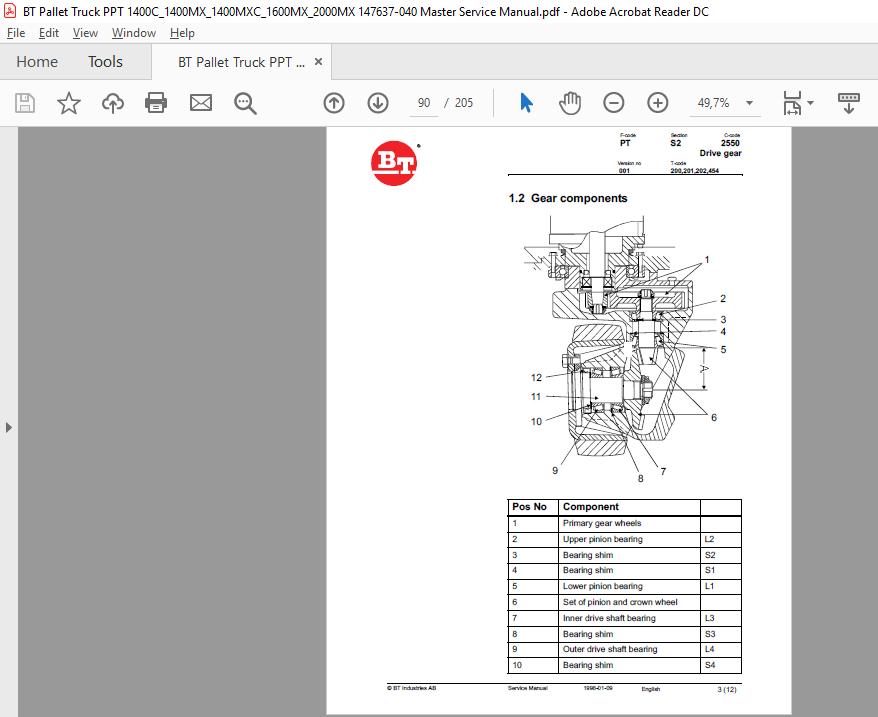The width and height of the screenshot is (878, 717).
Task: Open the fit page width tool
Action: (x=792, y=103)
